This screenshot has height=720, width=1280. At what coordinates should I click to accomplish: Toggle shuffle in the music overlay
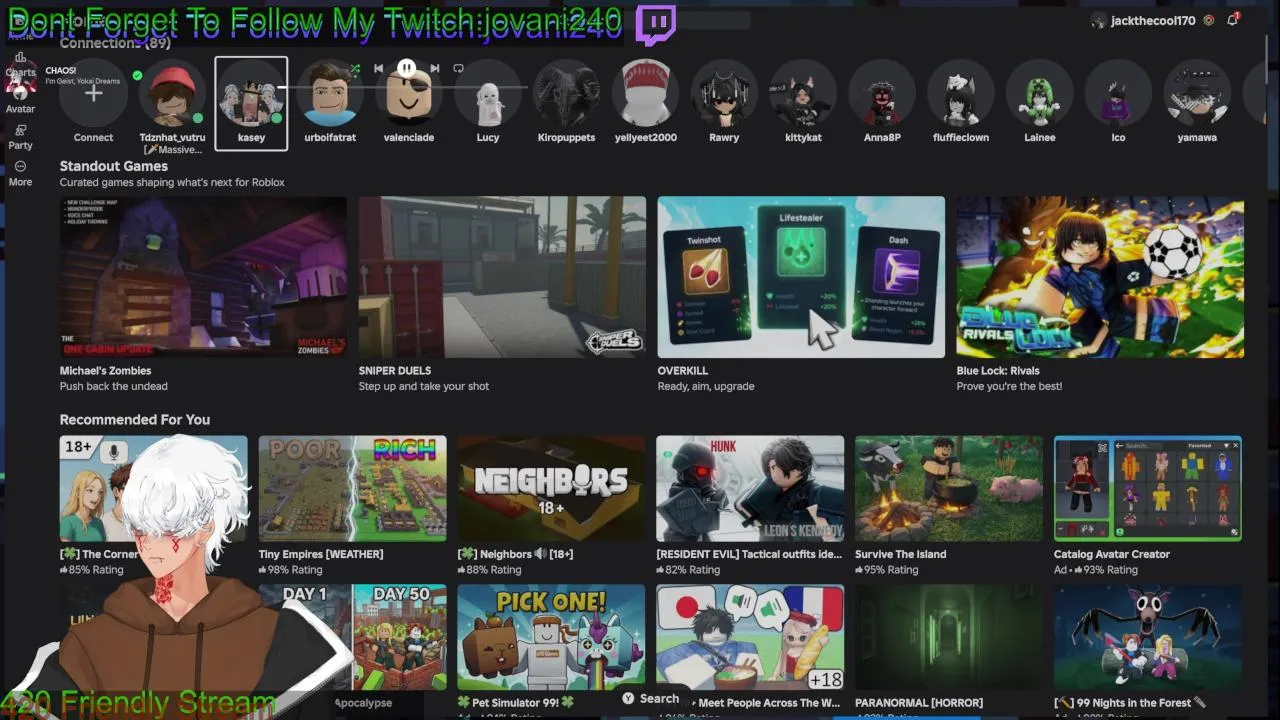click(354, 68)
